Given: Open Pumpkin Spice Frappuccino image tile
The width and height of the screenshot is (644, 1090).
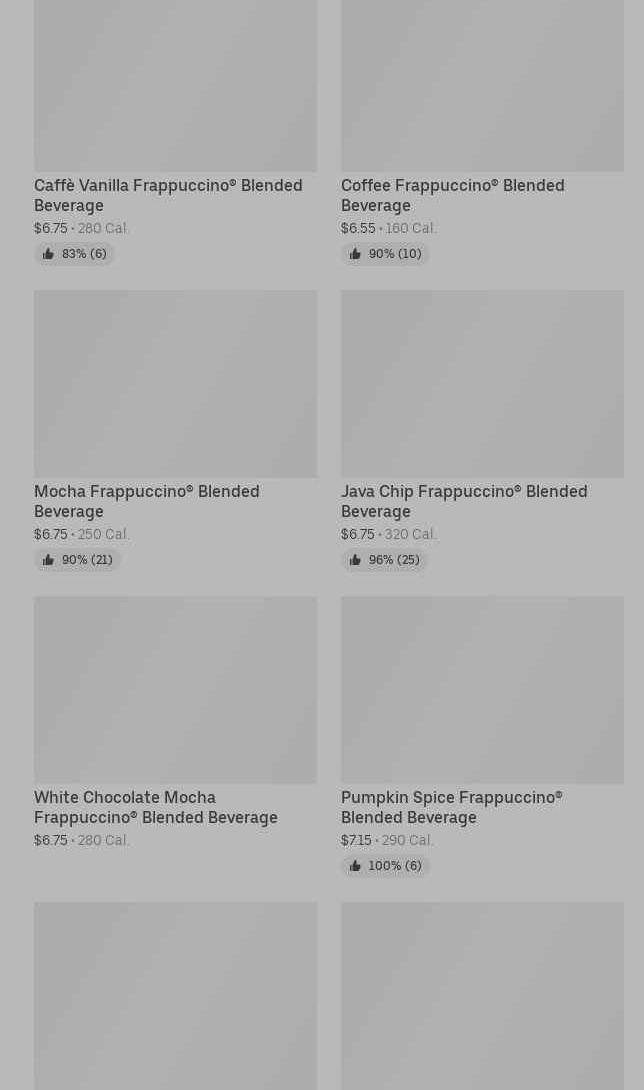Looking at the screenshot, I should coord(482,689).
